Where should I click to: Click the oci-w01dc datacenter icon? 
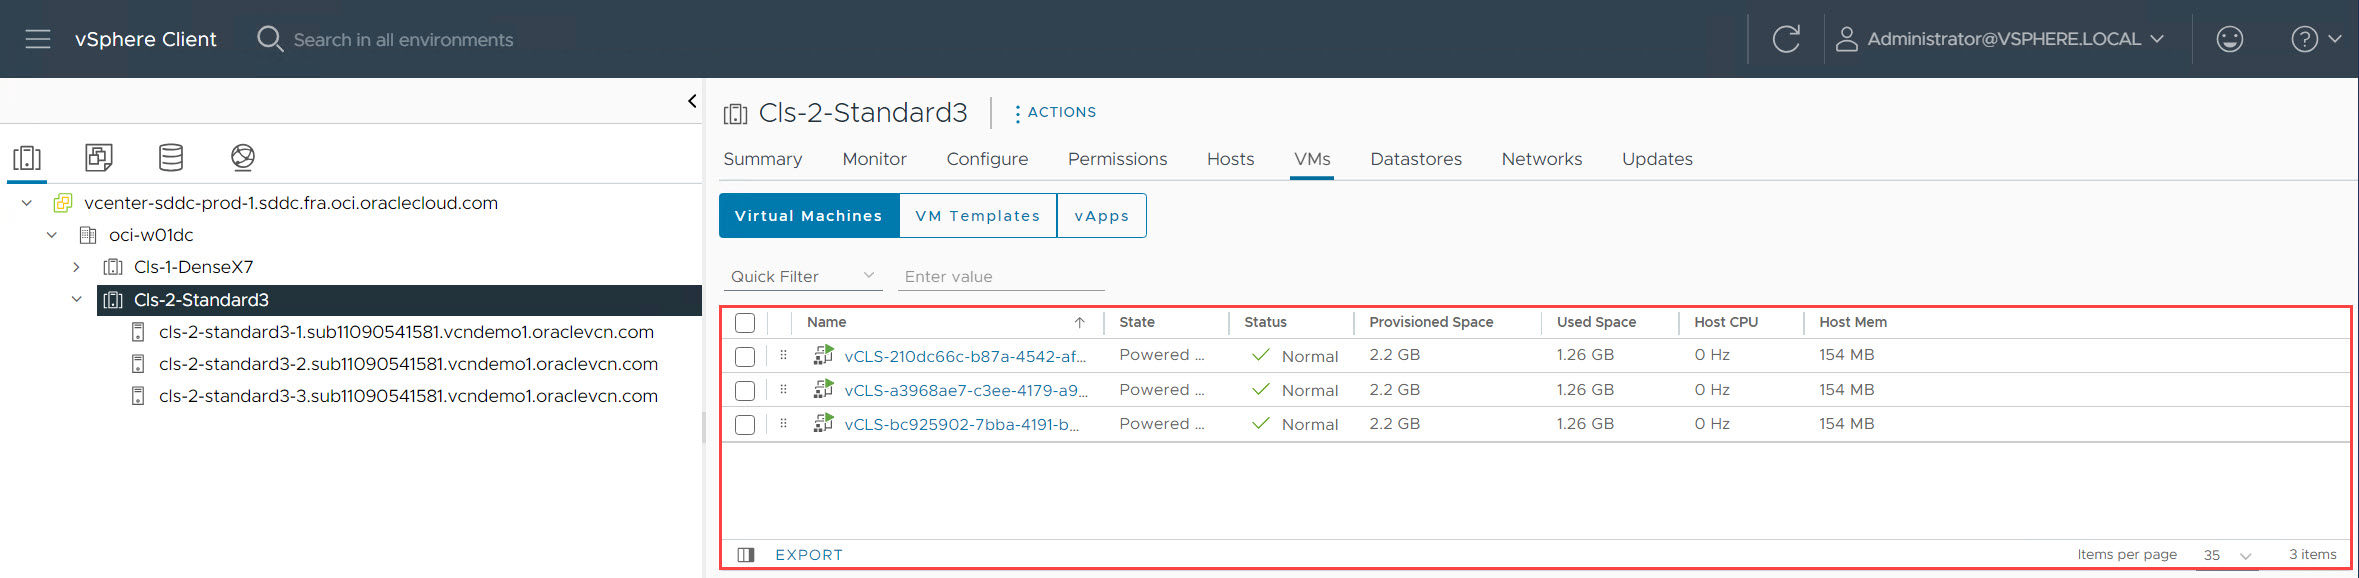point(88,235)
